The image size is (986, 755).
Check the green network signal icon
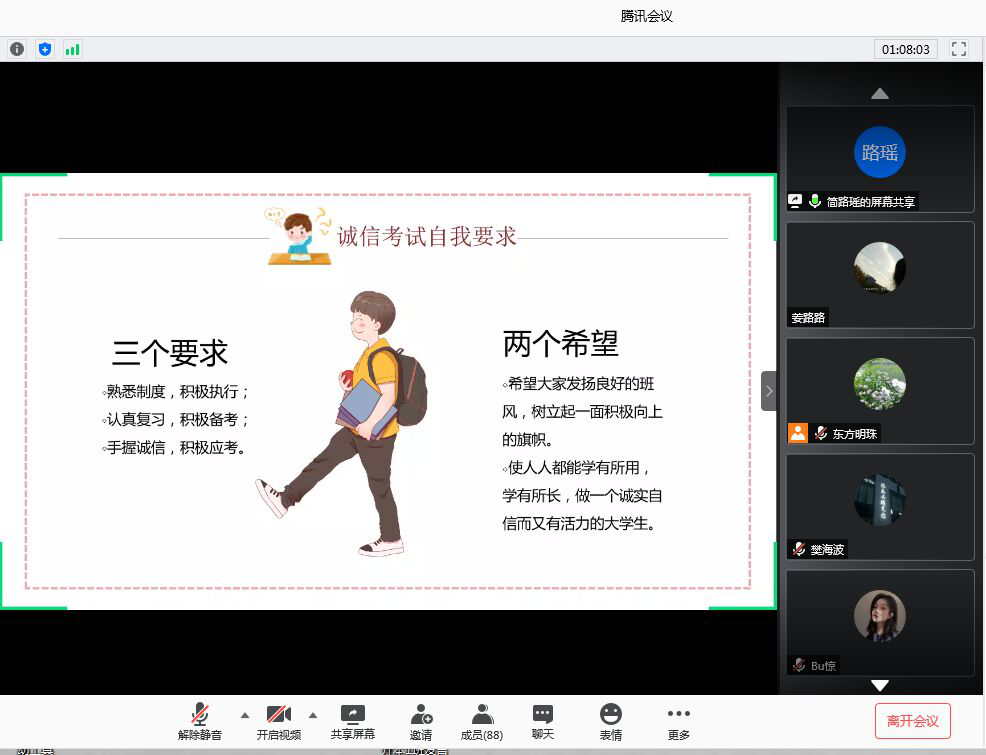(72, 49)
